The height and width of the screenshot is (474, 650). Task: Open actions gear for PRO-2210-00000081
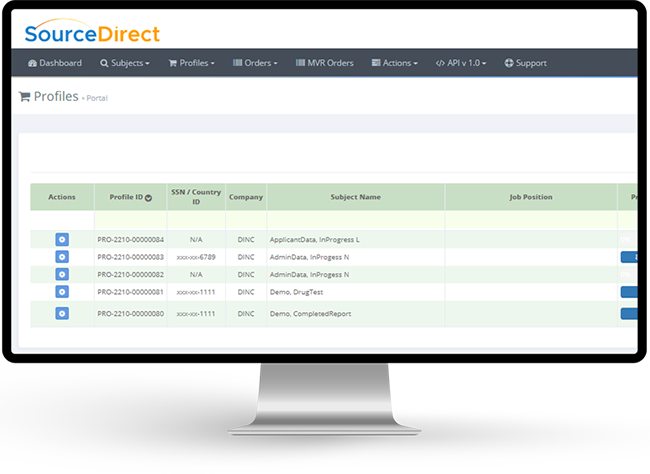click(x=62, y=292)
